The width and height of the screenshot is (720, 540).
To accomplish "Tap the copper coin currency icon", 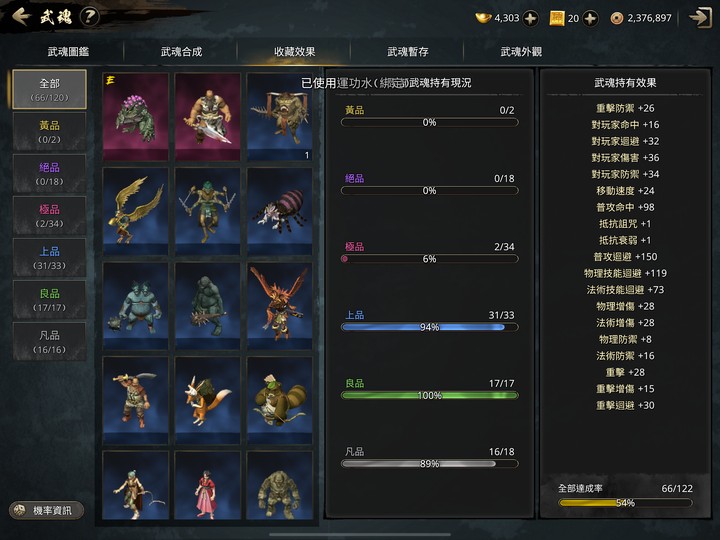I will pyautogui.click(x=617, y=18).
